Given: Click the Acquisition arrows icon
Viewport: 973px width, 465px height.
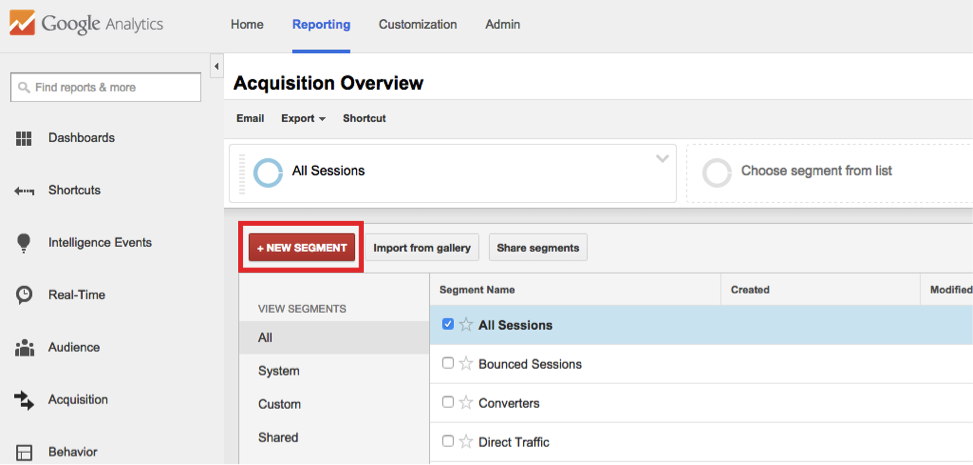Looking at the screenshot, I should tap(24, 400).
